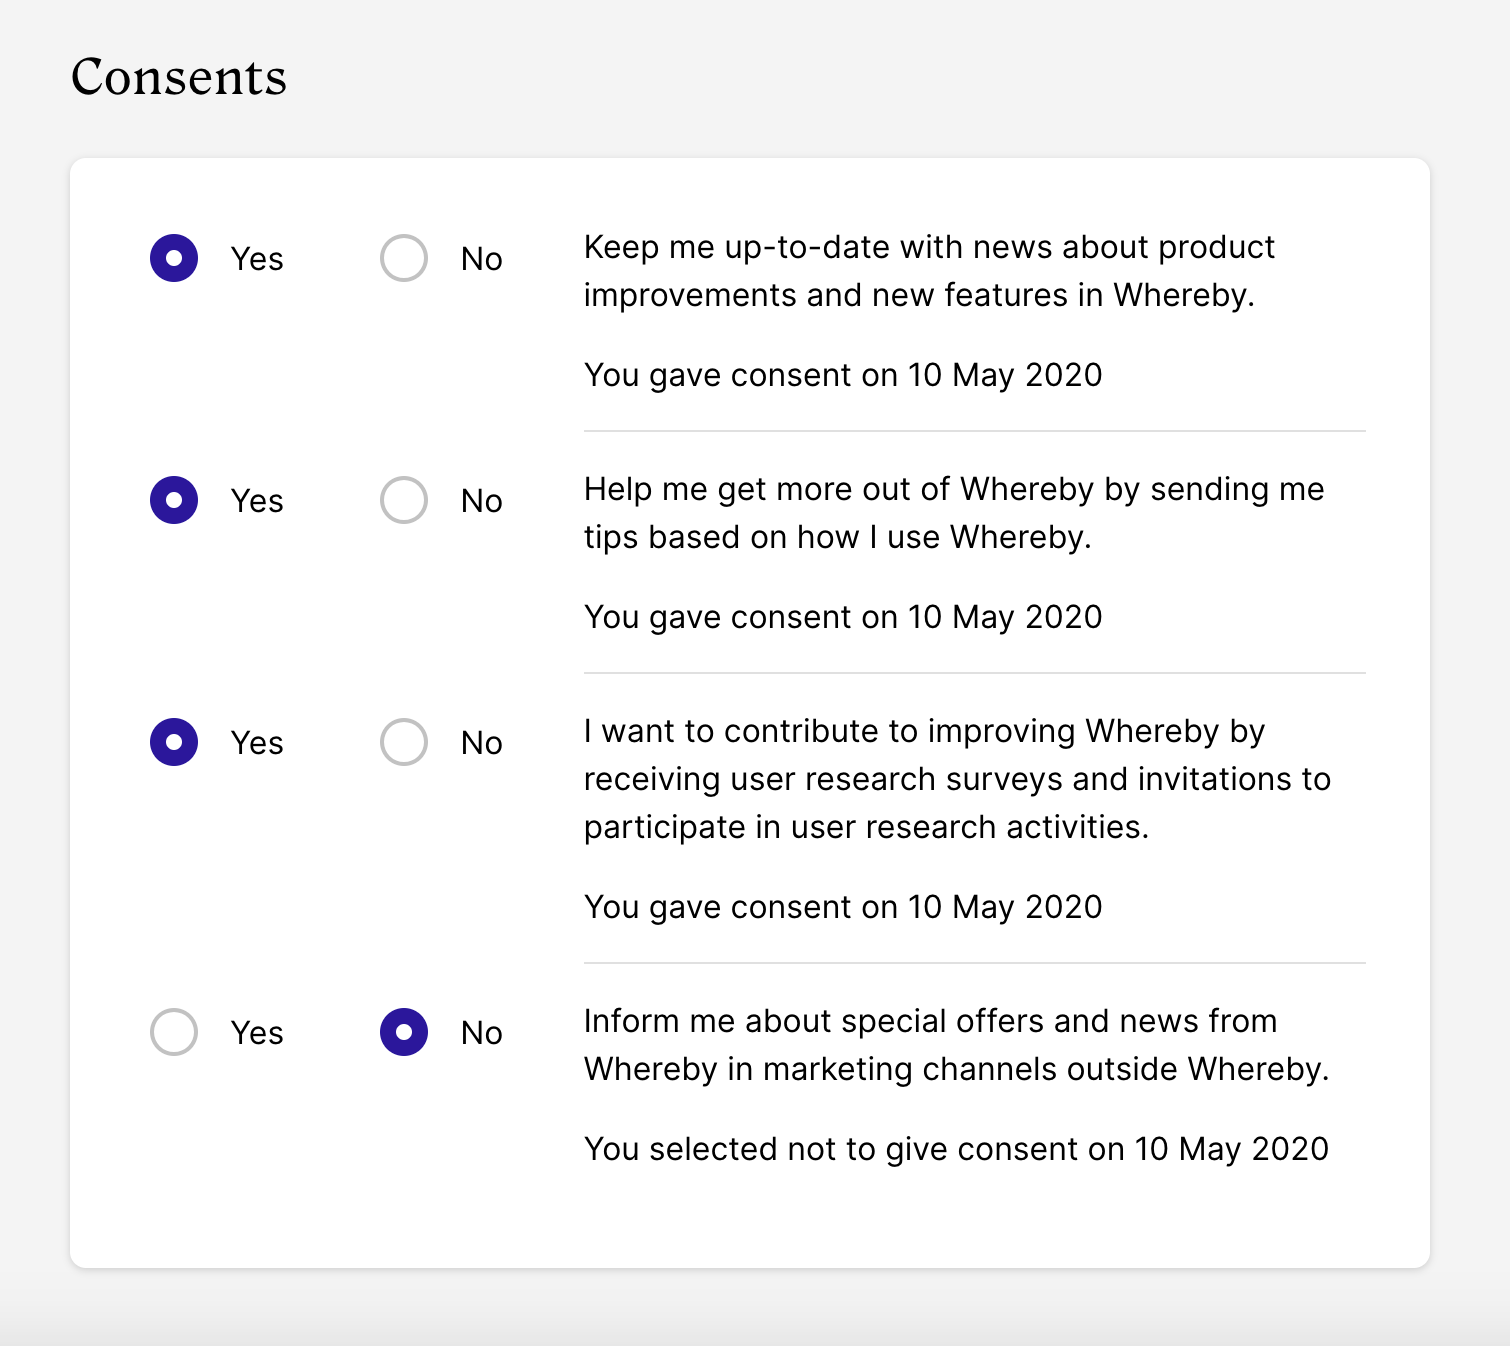Click the user research surveys description text
Screen dimensions: 1510x1346
click(x=957, y=779)
